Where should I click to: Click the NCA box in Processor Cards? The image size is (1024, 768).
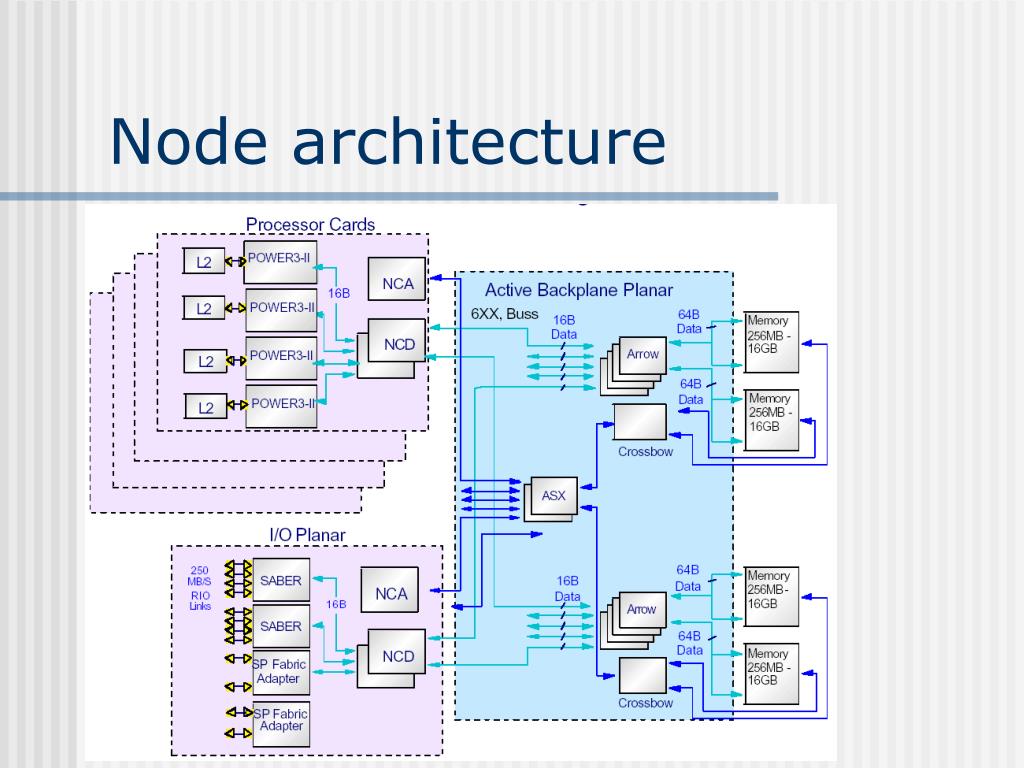tap(397, 279)
